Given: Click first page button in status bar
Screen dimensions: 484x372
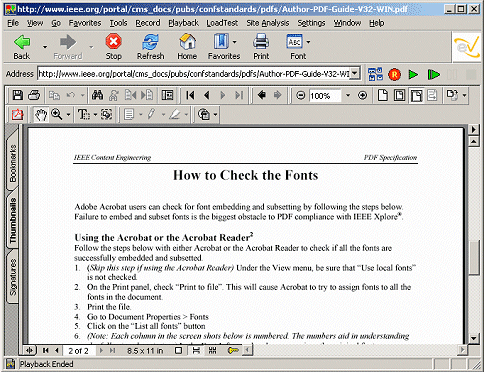Looking at the screenshot, I should [x=45, y=350].
